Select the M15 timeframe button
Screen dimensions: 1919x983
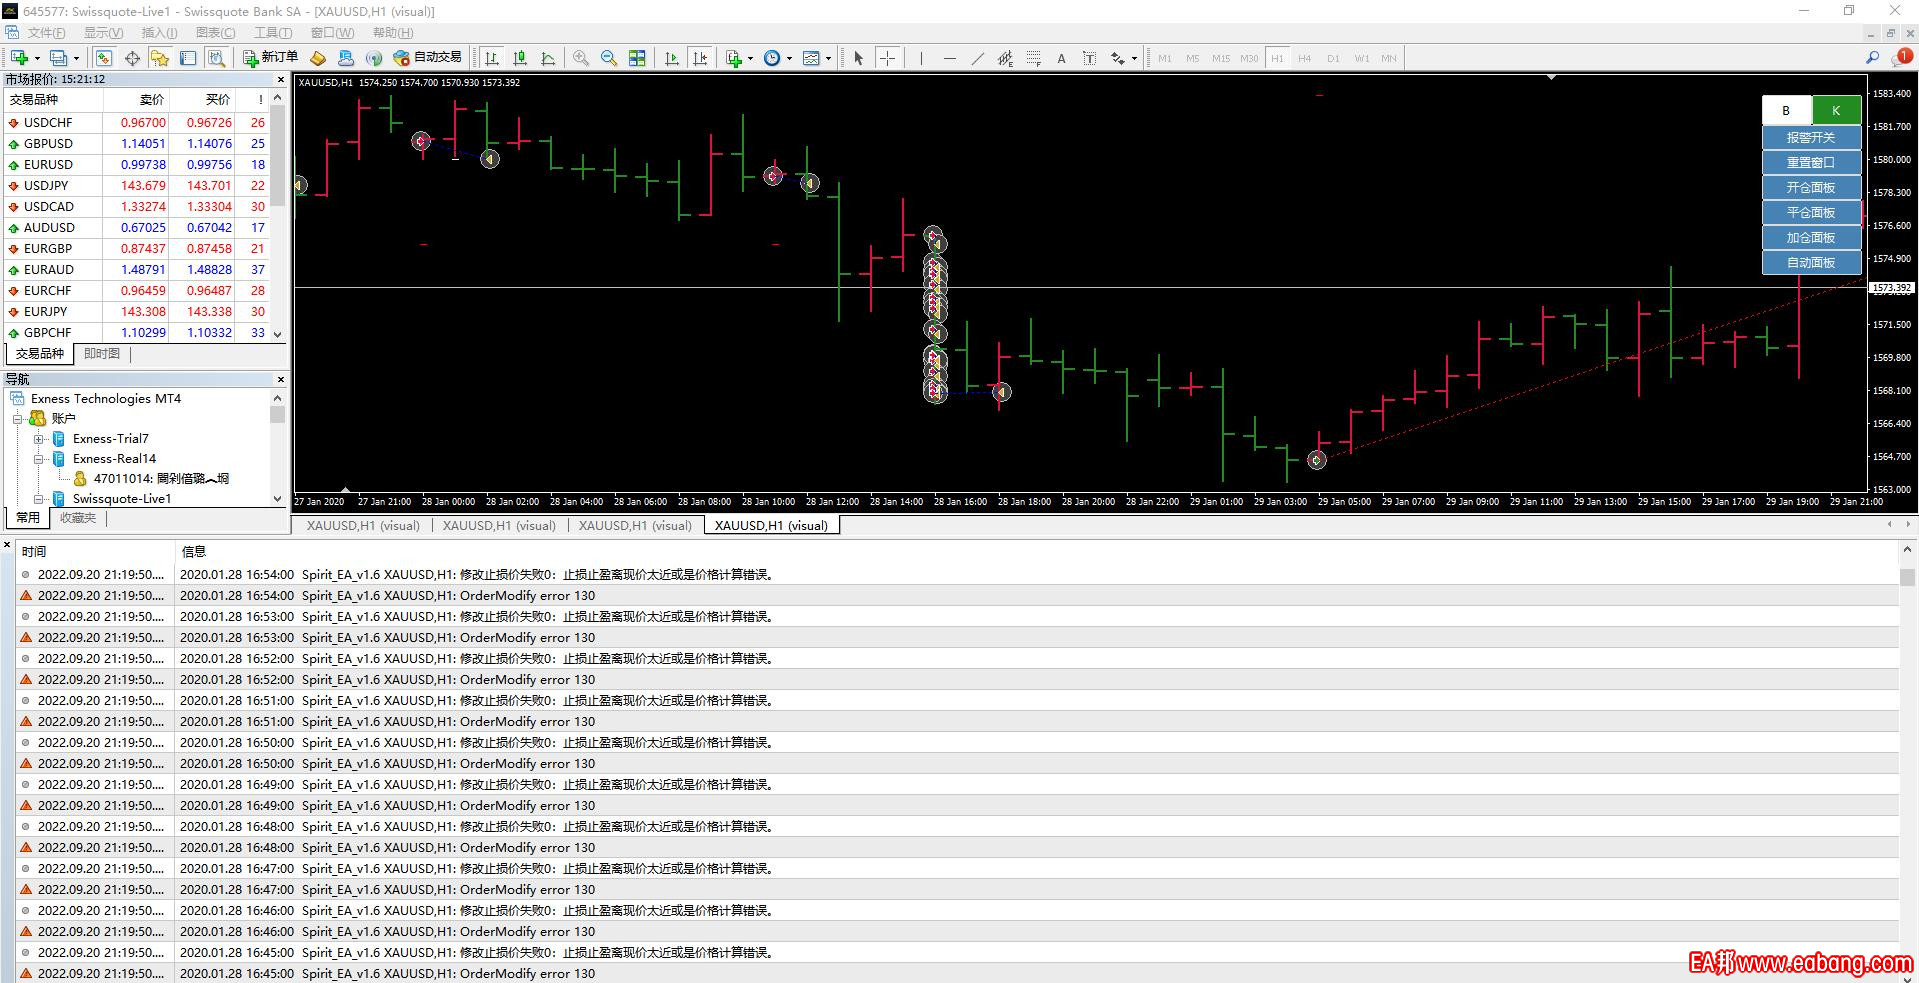(x=1220, y=58)
